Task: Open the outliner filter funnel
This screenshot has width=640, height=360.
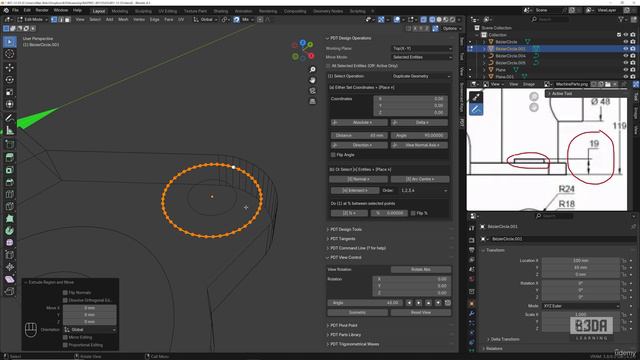Action: click(621, 19)
